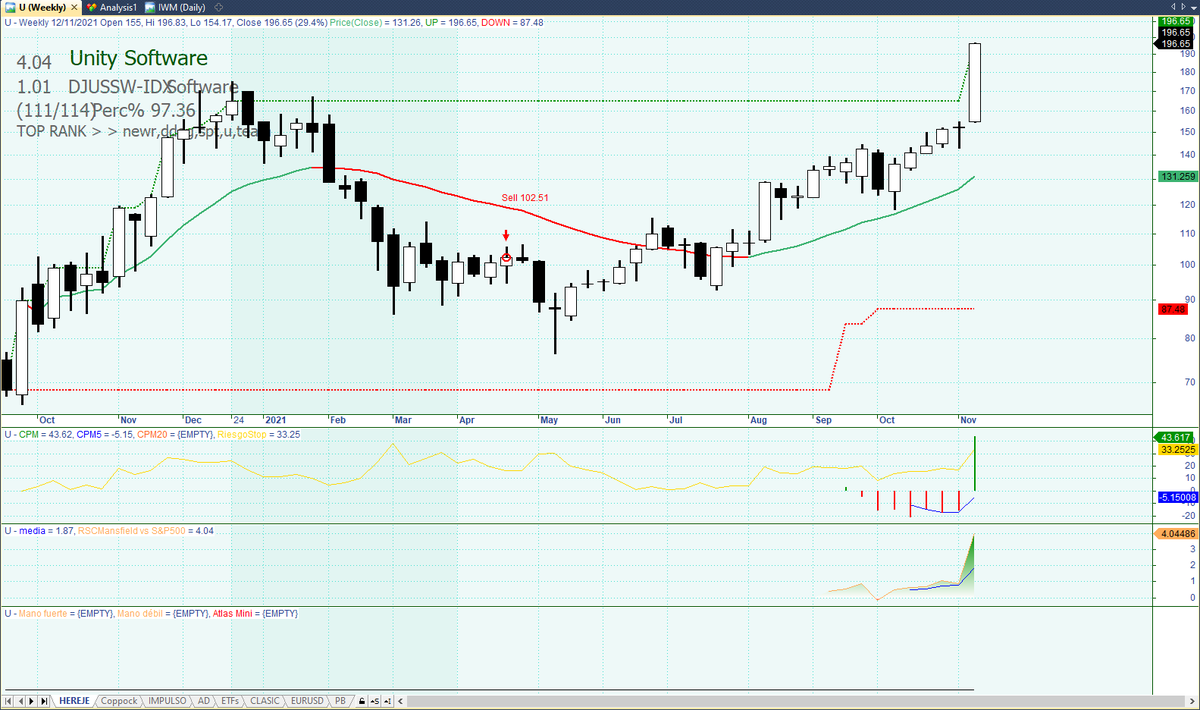Jump to last chart sheet tab

pos(44,700)
